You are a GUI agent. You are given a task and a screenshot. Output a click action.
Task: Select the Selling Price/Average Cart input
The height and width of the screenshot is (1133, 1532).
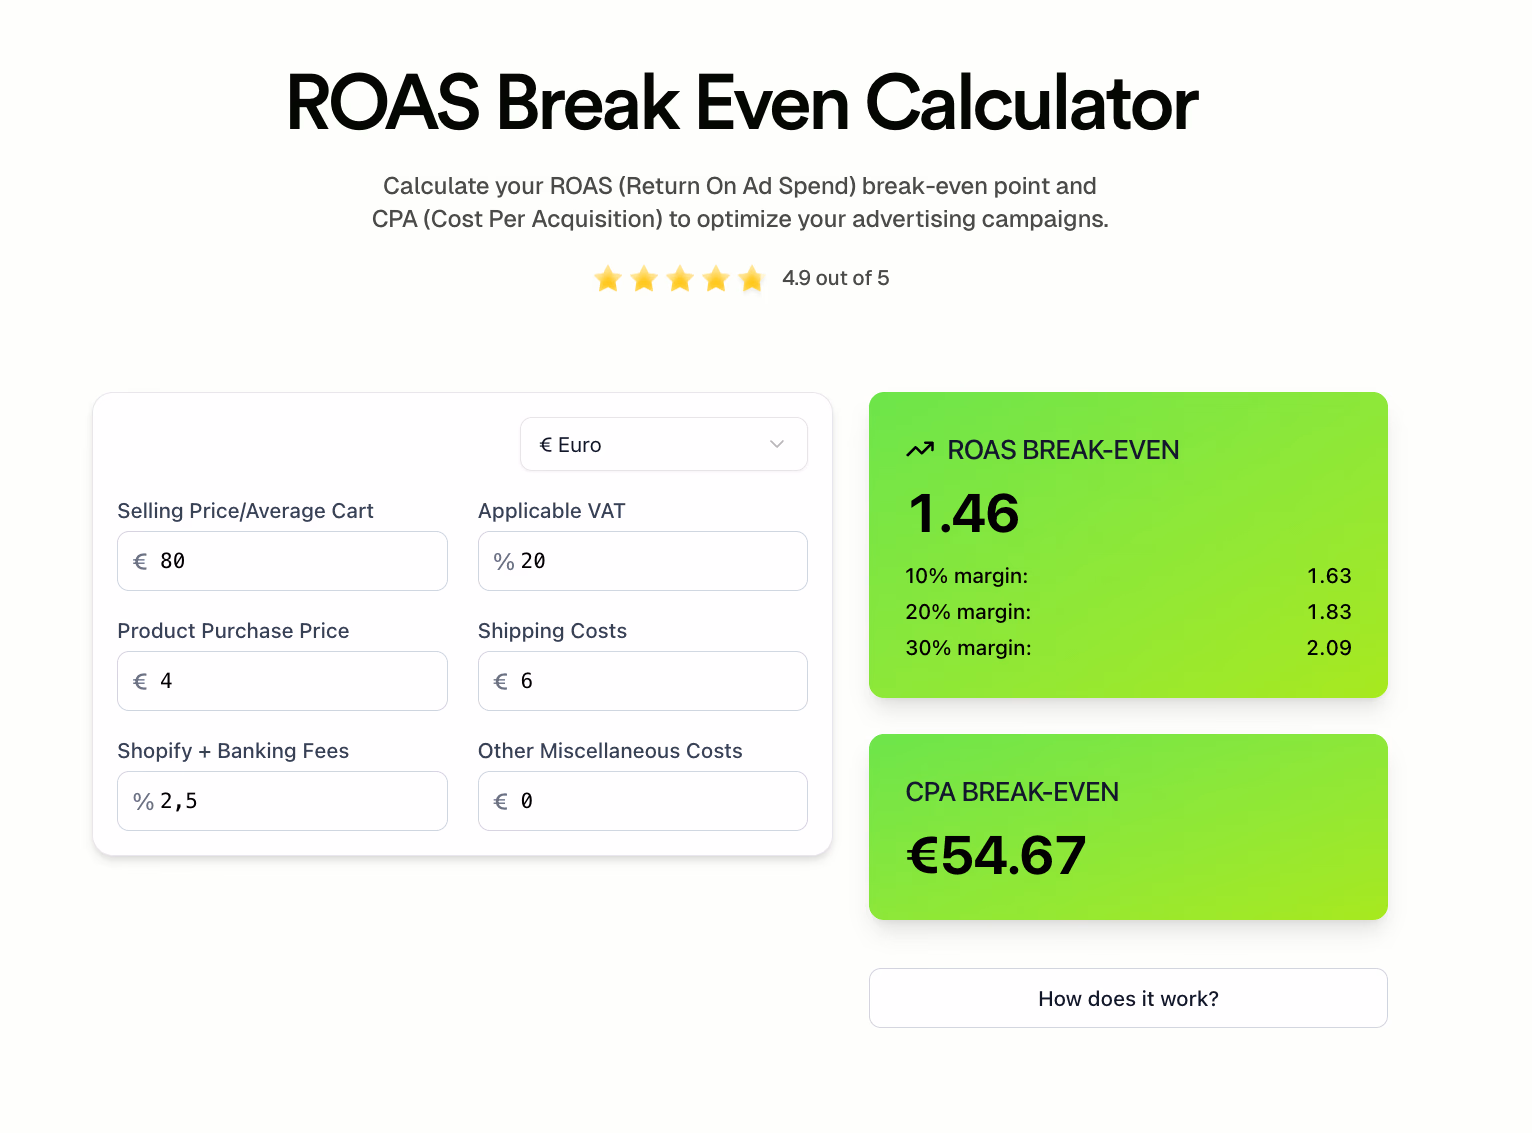(282, 561)
